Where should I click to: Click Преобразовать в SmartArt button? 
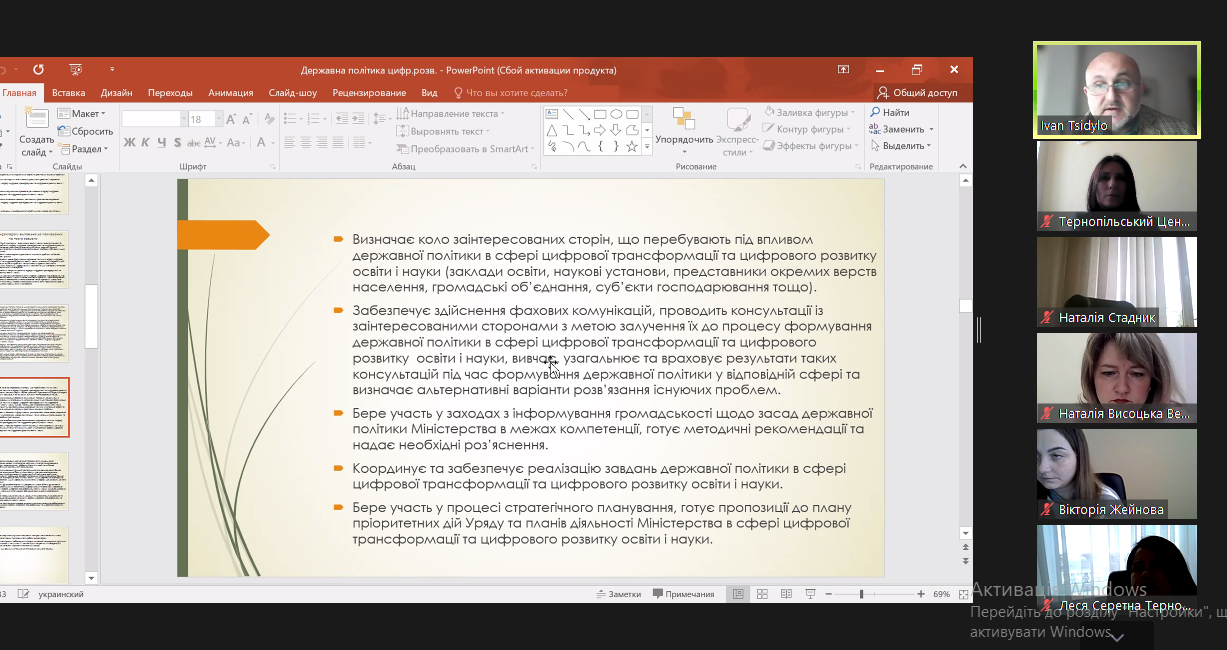tap(465, 148)
